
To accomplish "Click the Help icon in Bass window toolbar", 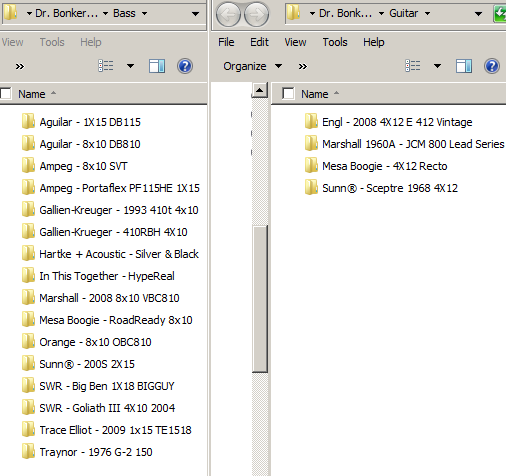I will coord(185,66).
